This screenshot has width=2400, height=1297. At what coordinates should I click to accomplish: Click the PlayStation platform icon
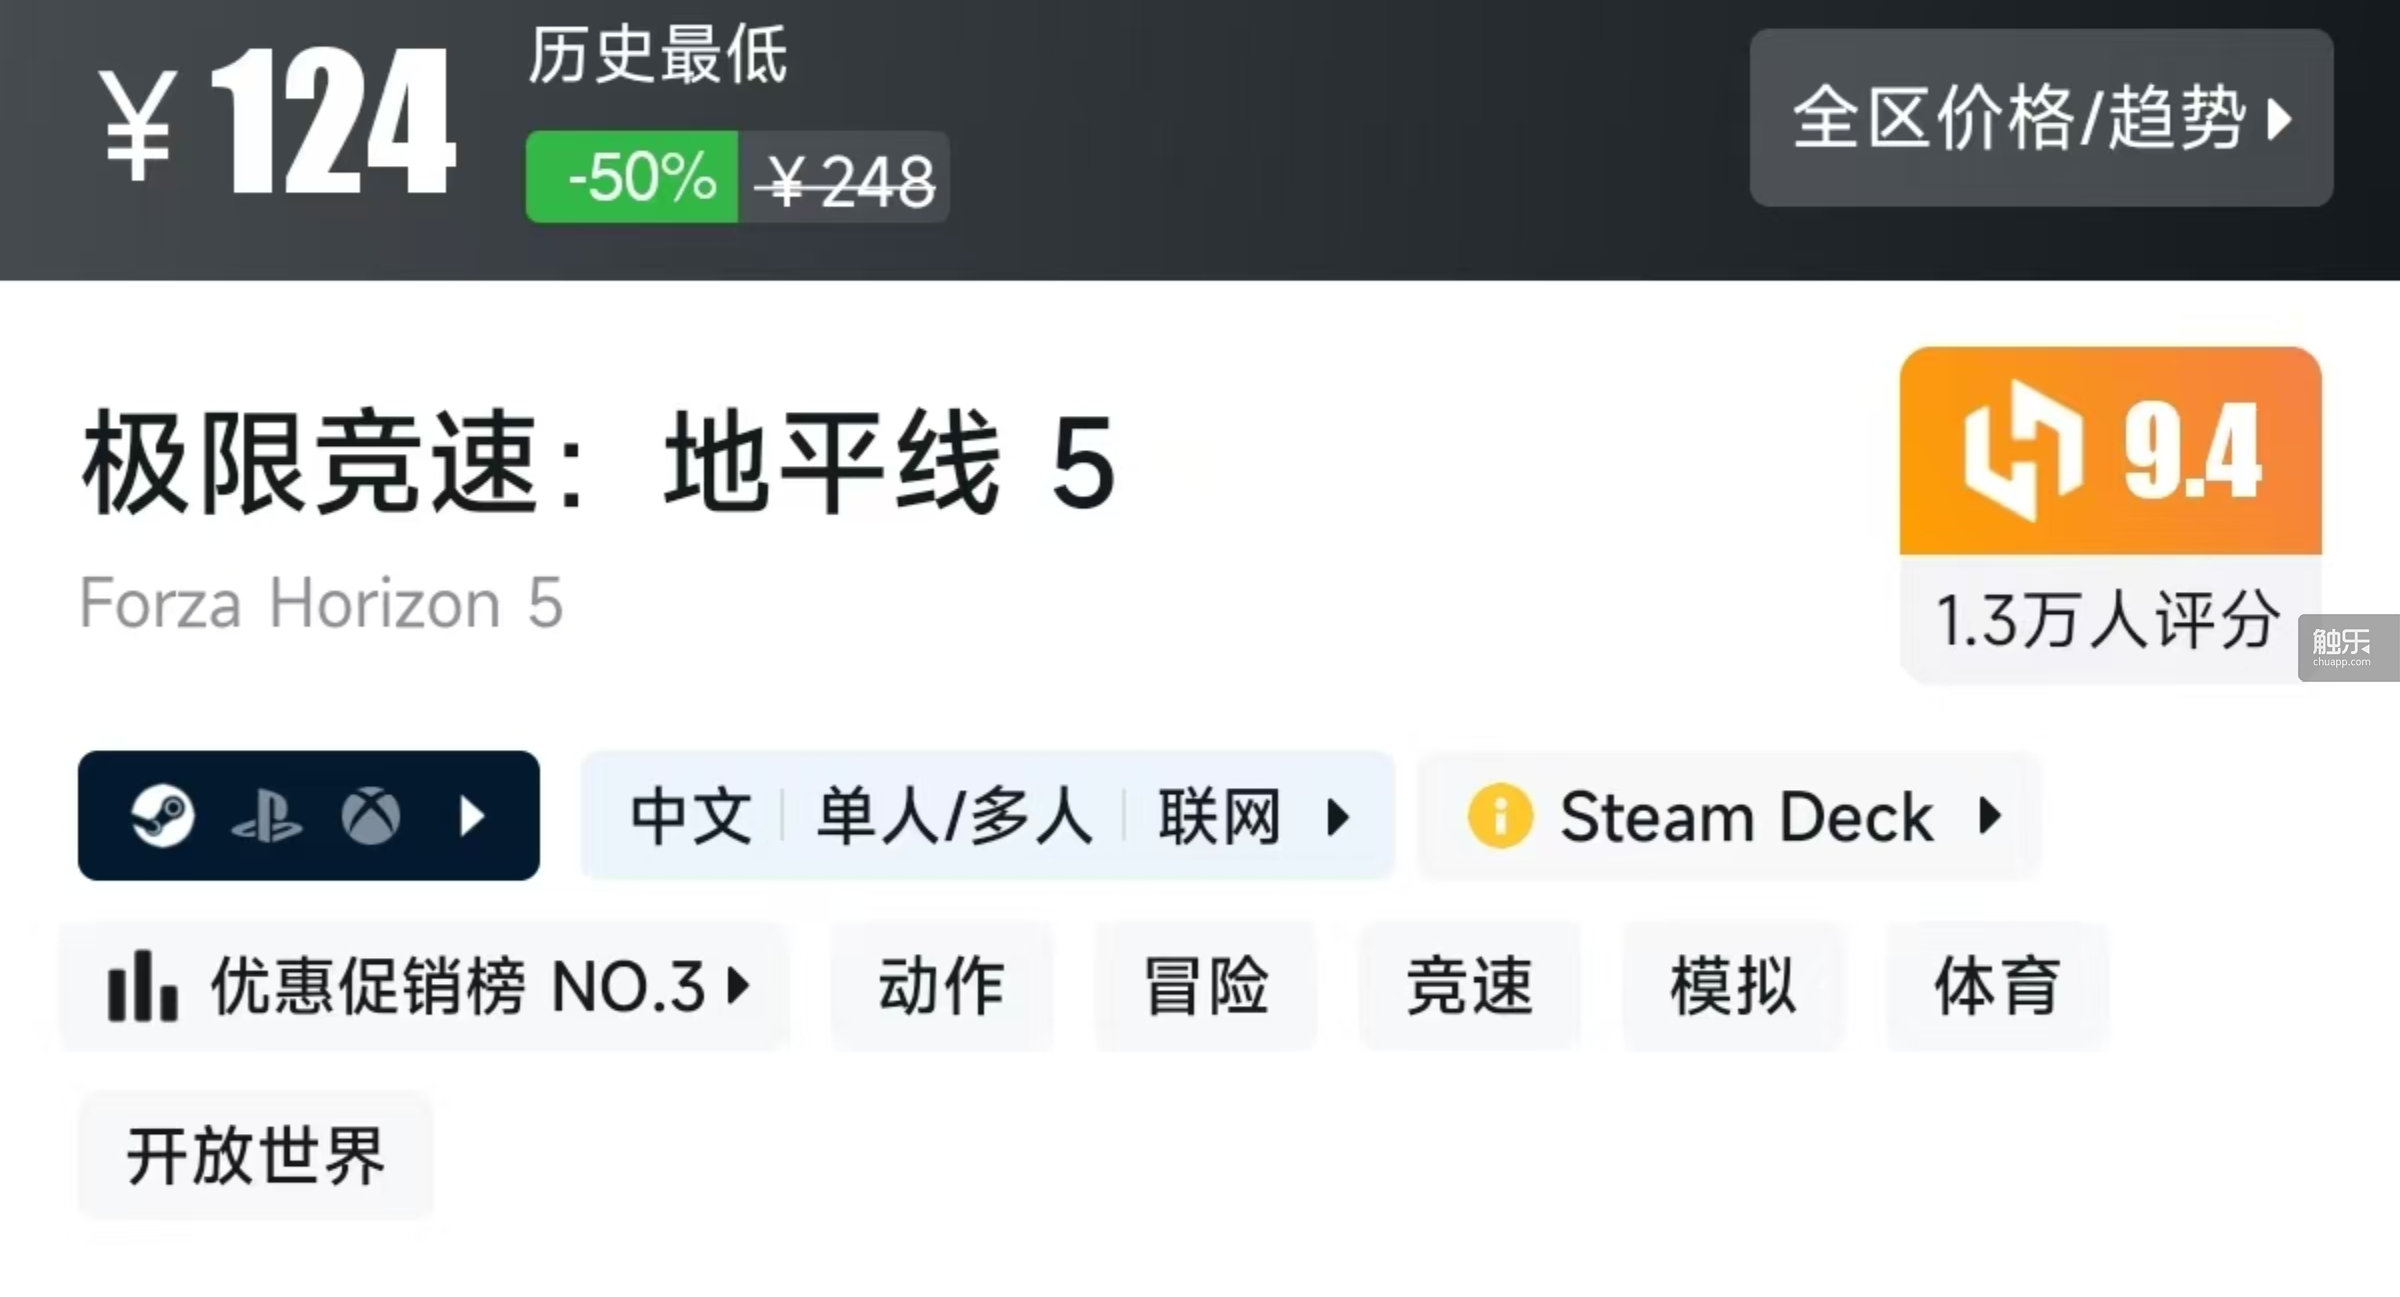(267, 816)
